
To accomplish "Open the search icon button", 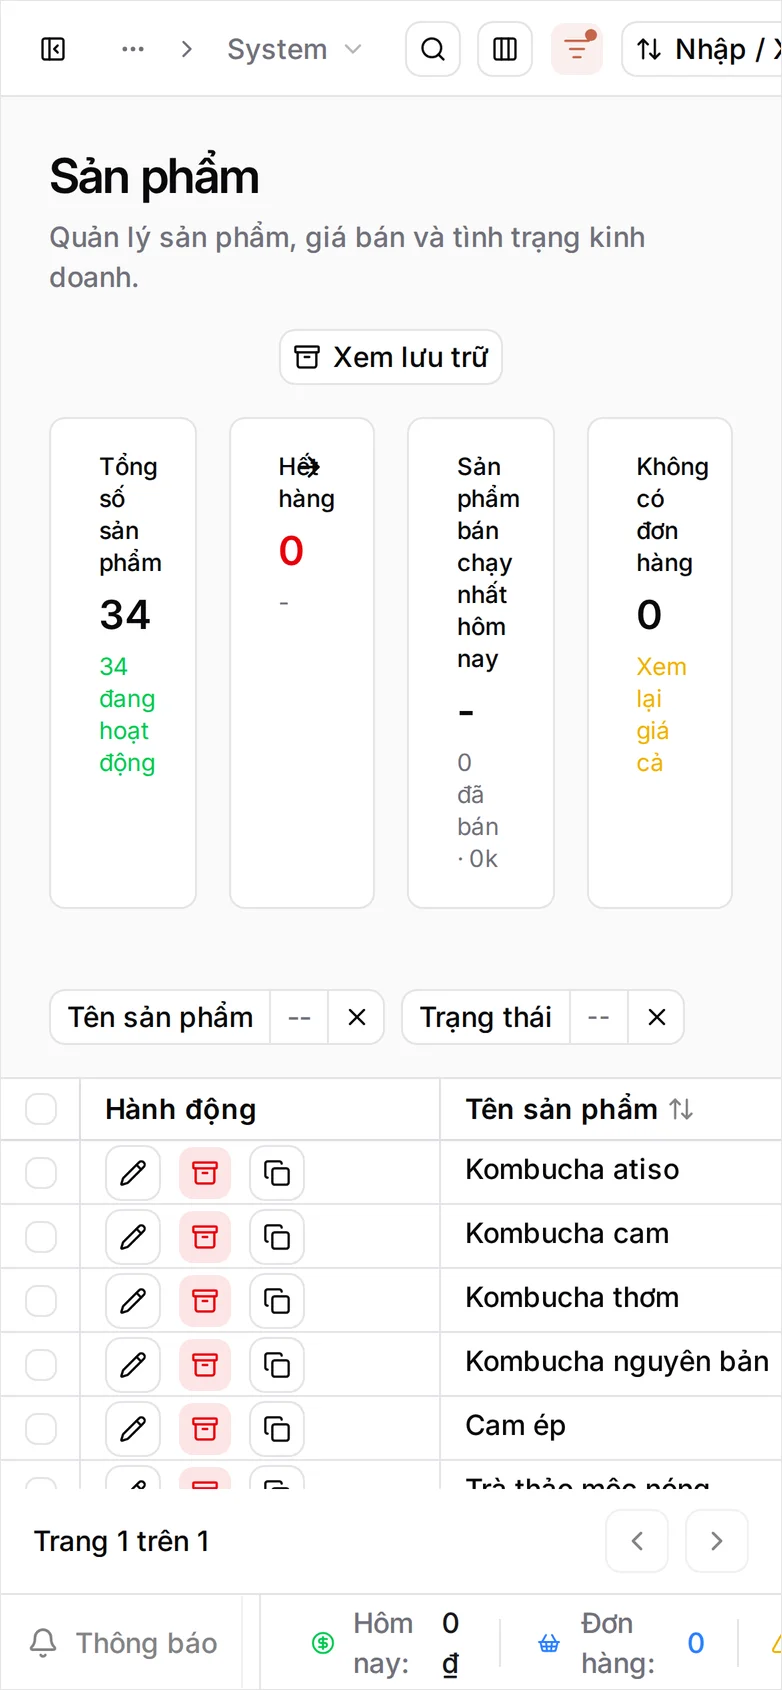I will [433, 49].
